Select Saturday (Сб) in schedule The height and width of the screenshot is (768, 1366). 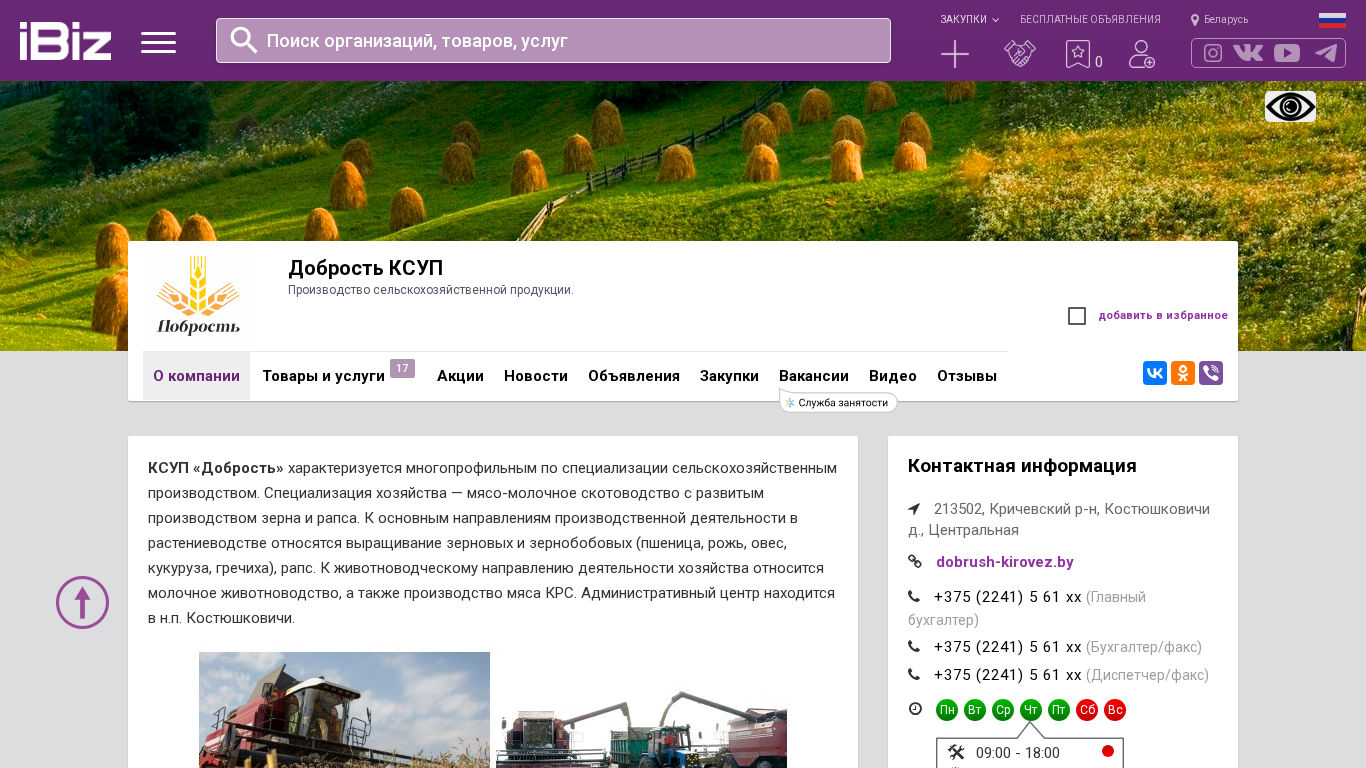[x=1087, y=710]
